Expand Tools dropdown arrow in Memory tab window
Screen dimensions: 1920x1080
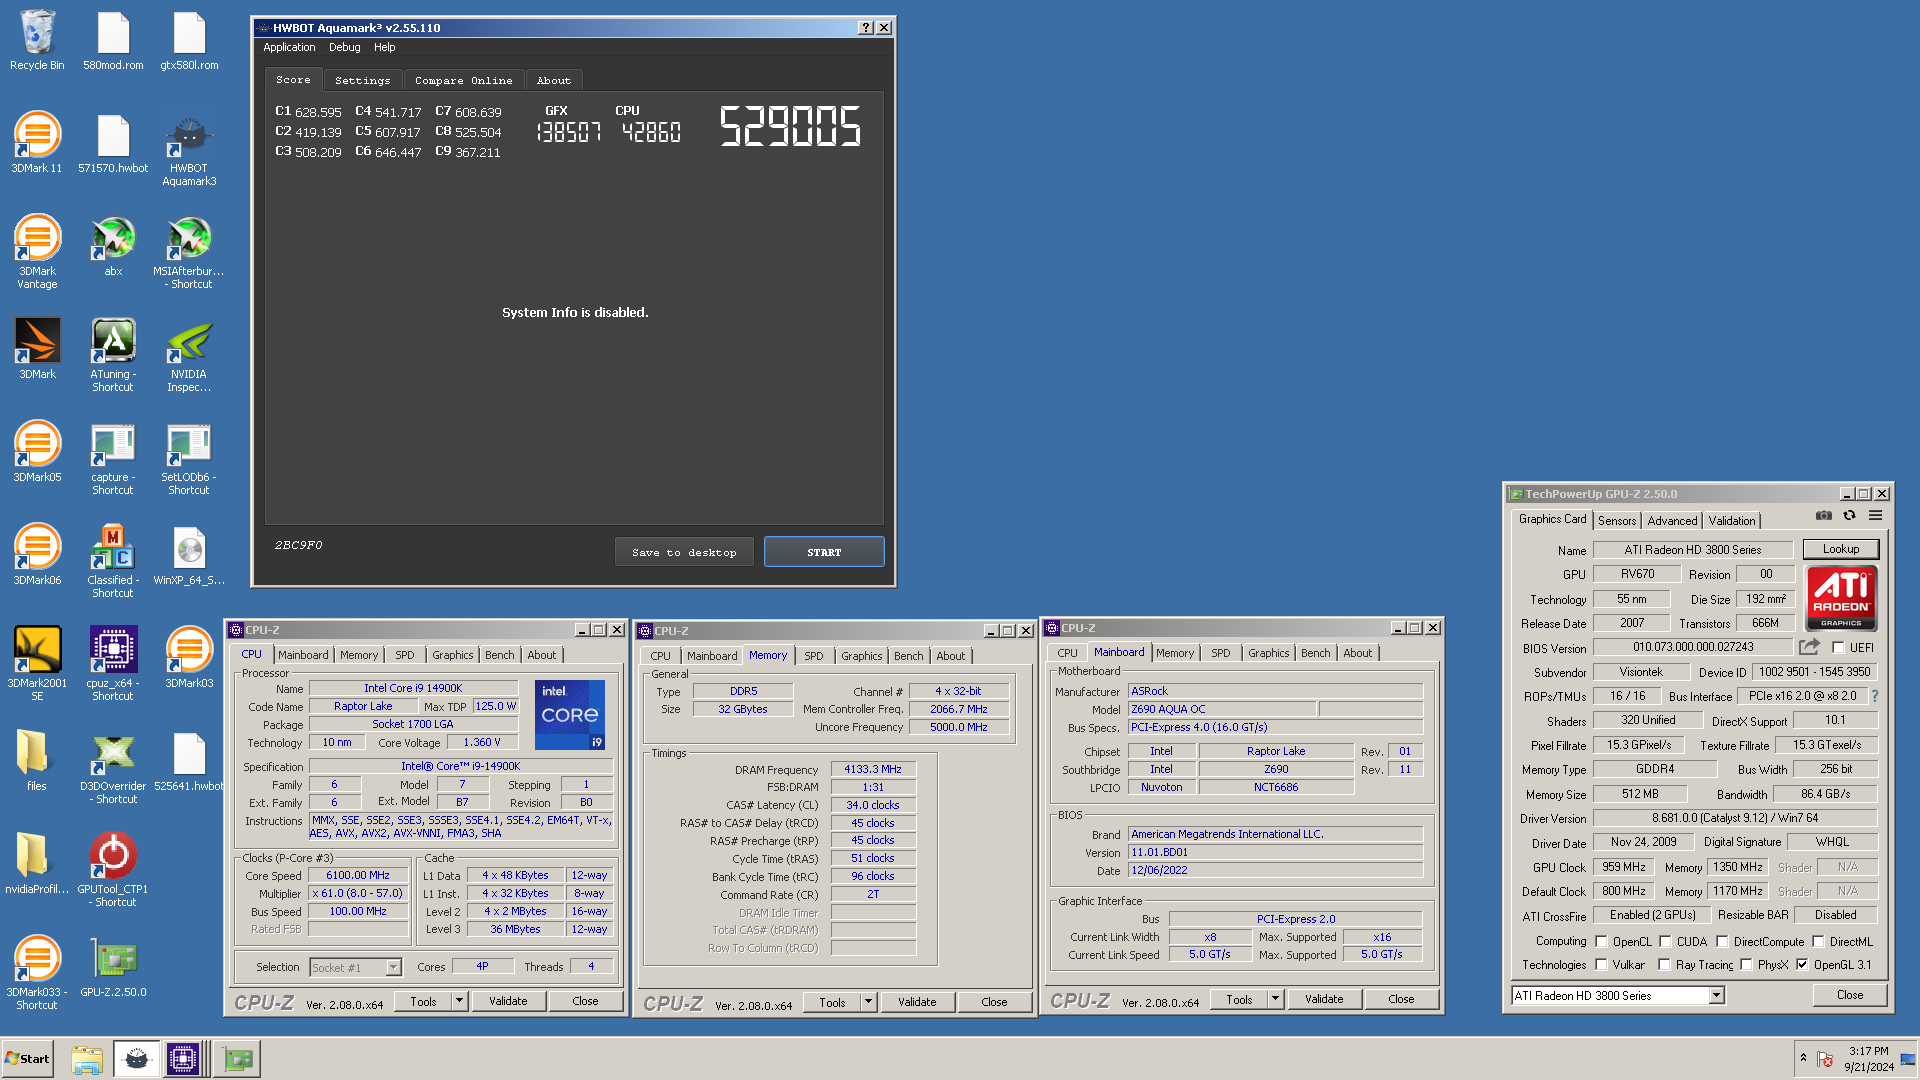pyautogui.click(x=868, y=1002)
